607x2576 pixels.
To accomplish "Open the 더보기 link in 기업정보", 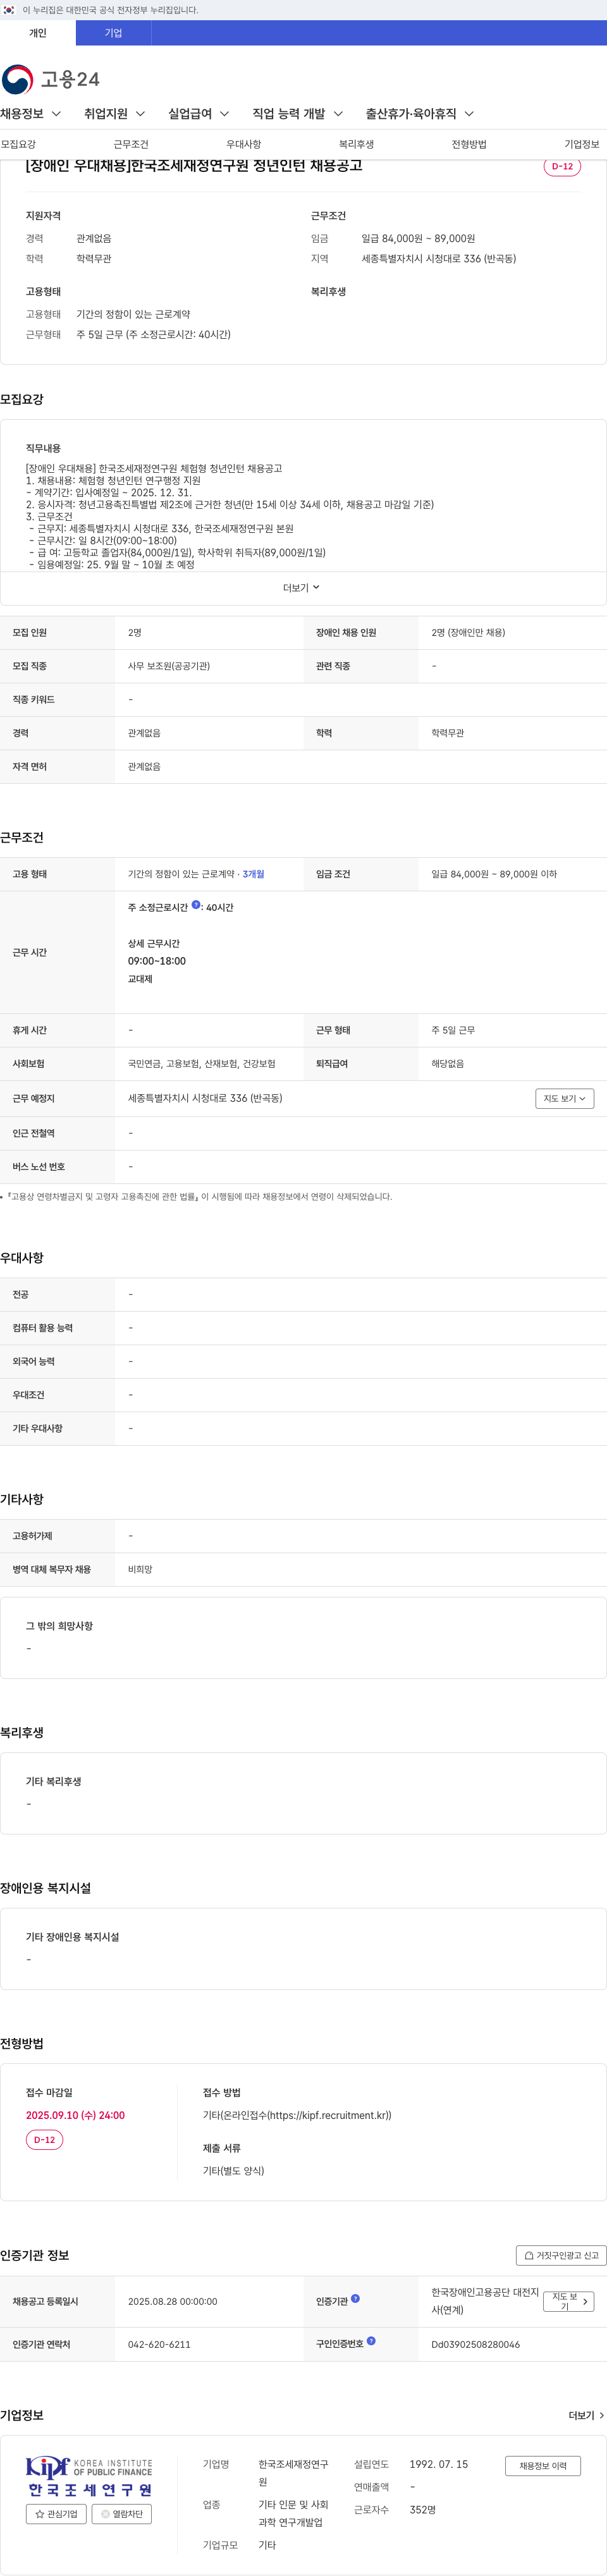I will pos(586,2415).
